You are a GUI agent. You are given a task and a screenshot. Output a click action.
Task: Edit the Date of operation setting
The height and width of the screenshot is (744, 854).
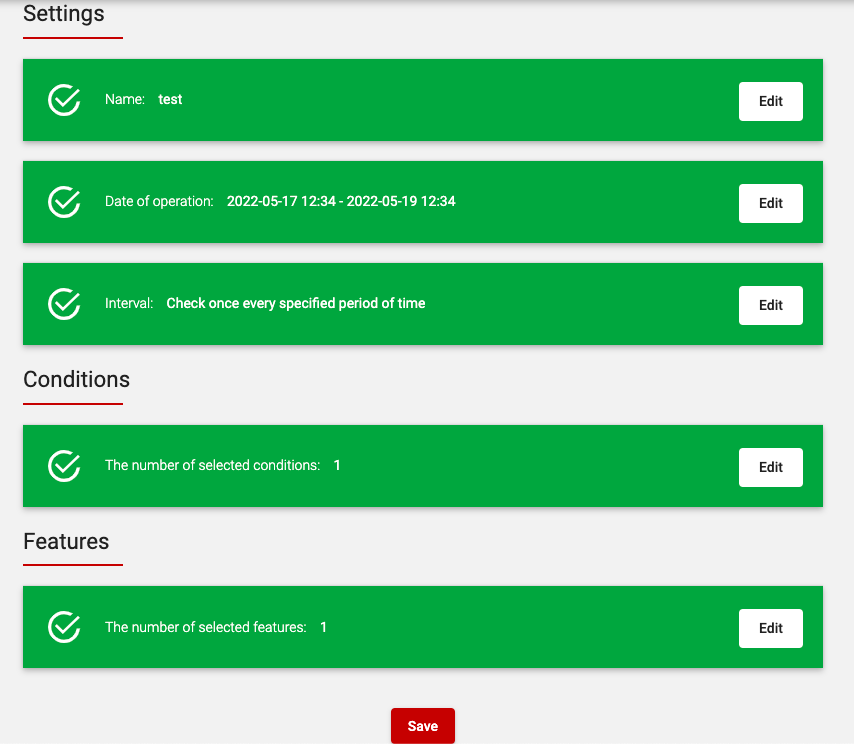point(771,203)
